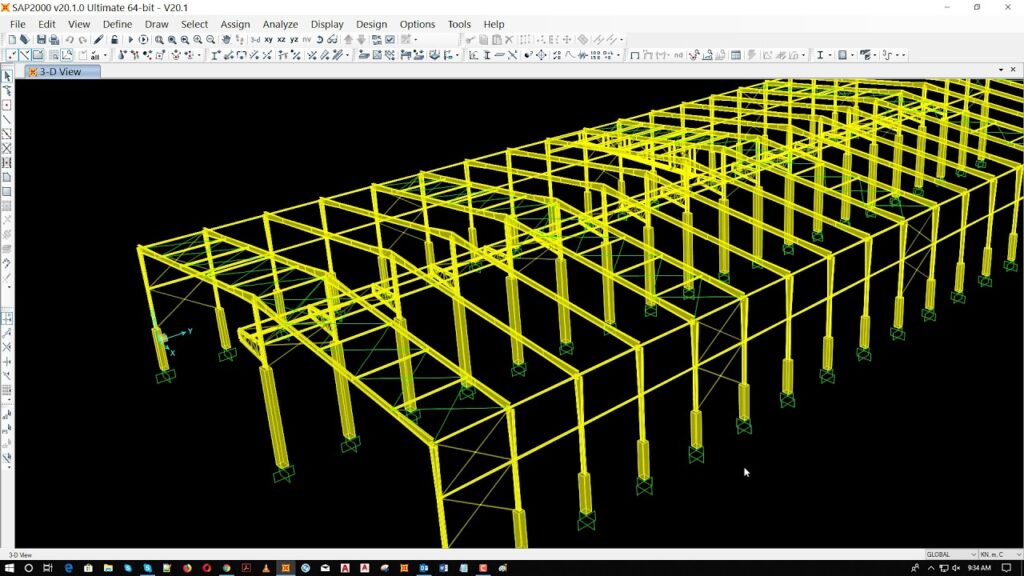
Task: Select the 3-D View window tab
Action: coord(62,72)
